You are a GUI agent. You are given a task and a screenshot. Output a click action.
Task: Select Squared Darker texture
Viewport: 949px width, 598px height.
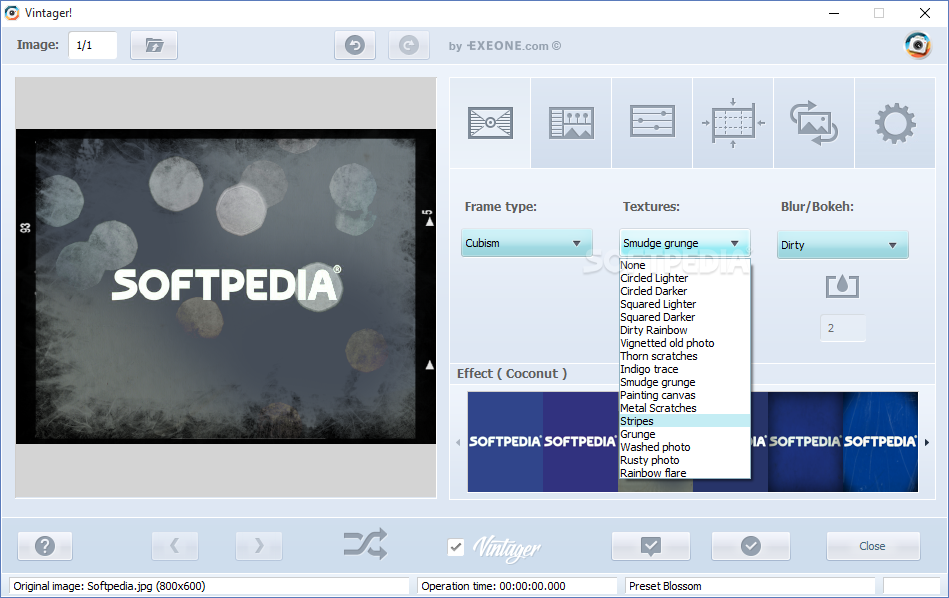coord(685,317)
